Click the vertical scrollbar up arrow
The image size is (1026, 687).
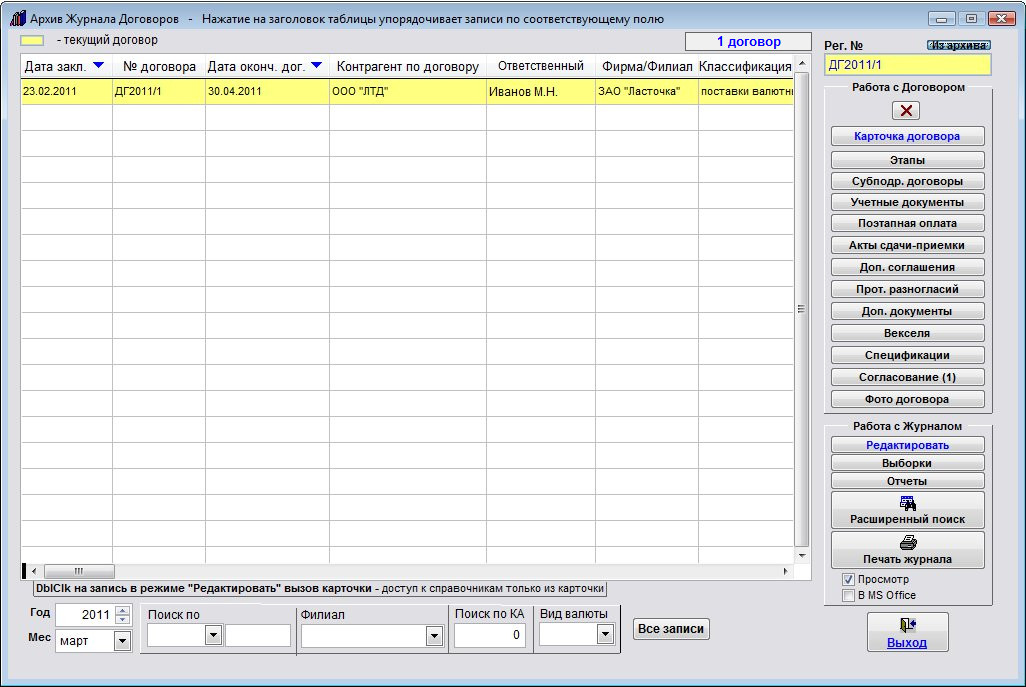tap(802, 65)
